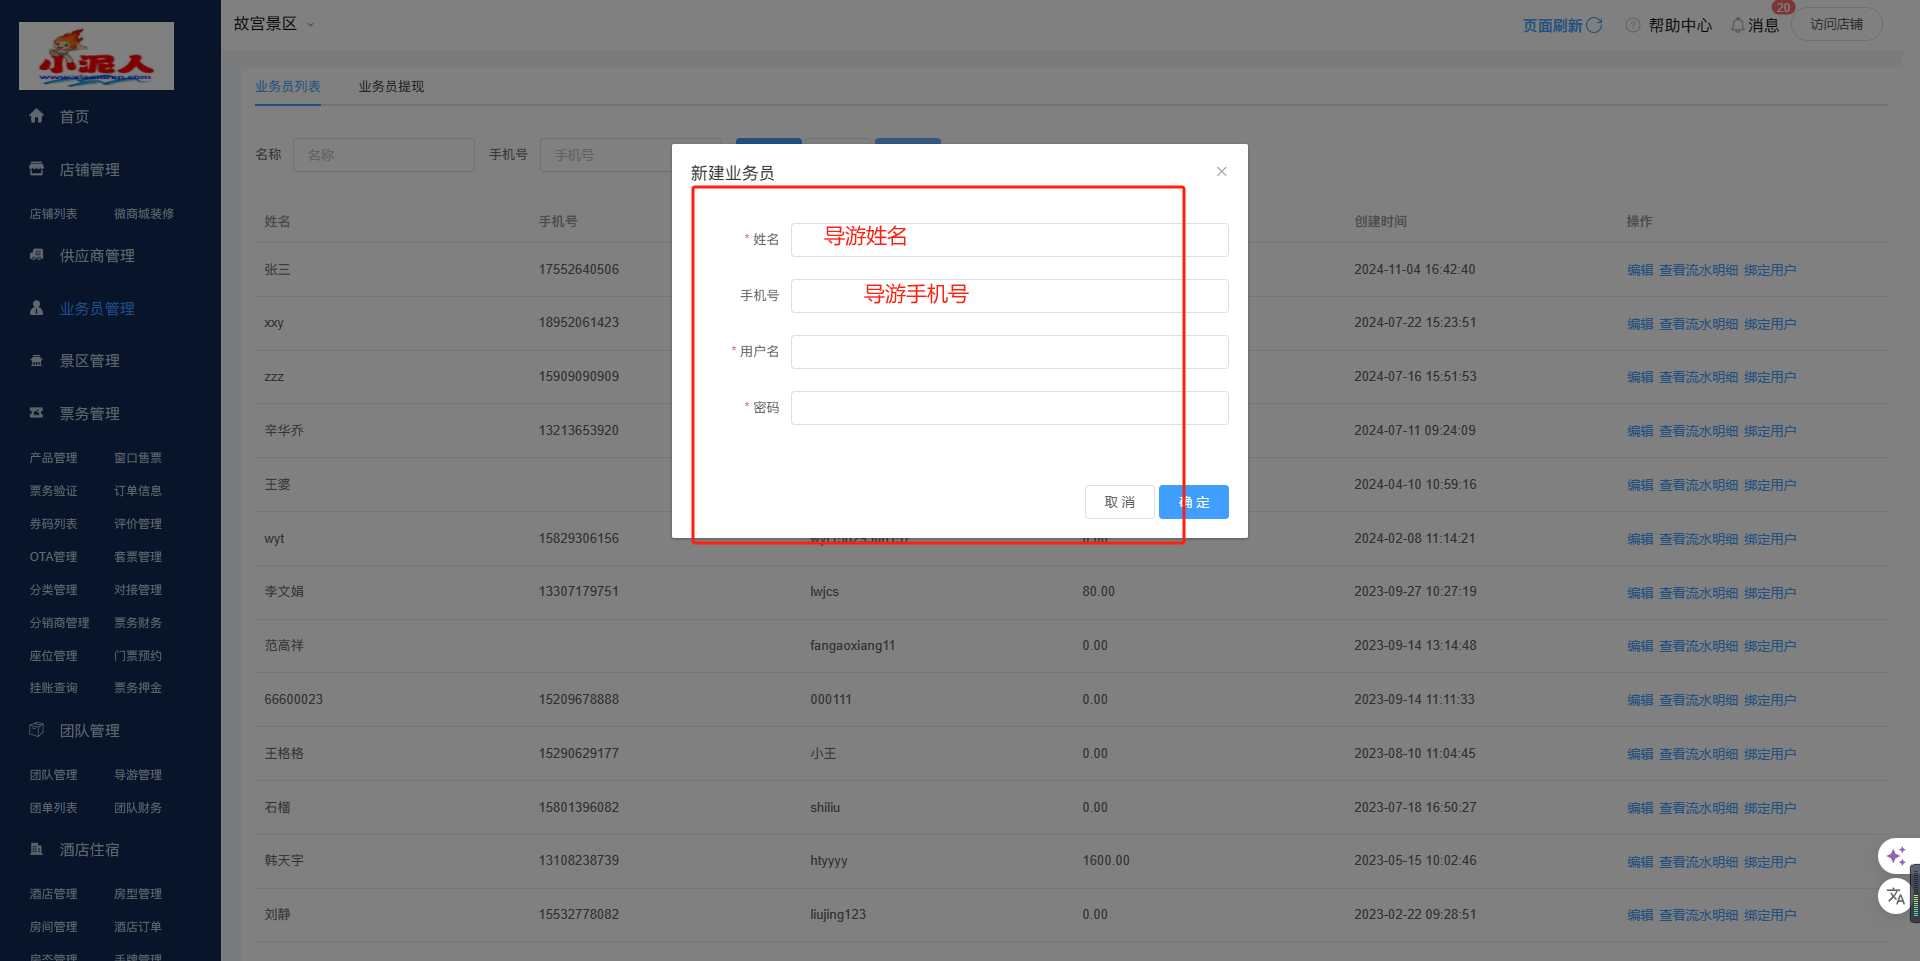Open the 访问店铺 button

(x=1836, y=24)
